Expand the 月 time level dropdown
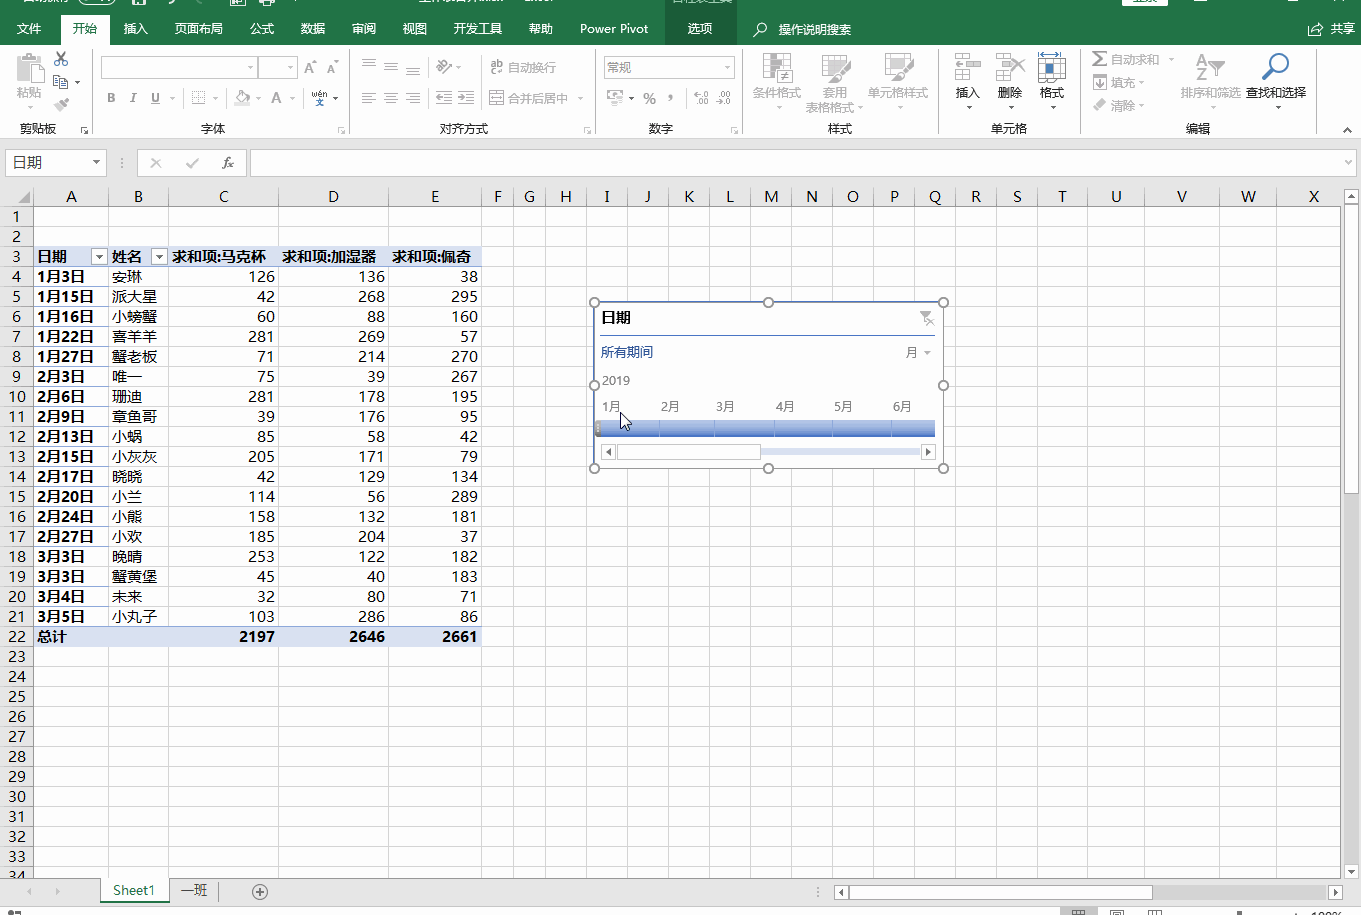The image size is (1361, 915). pos(918,353)
